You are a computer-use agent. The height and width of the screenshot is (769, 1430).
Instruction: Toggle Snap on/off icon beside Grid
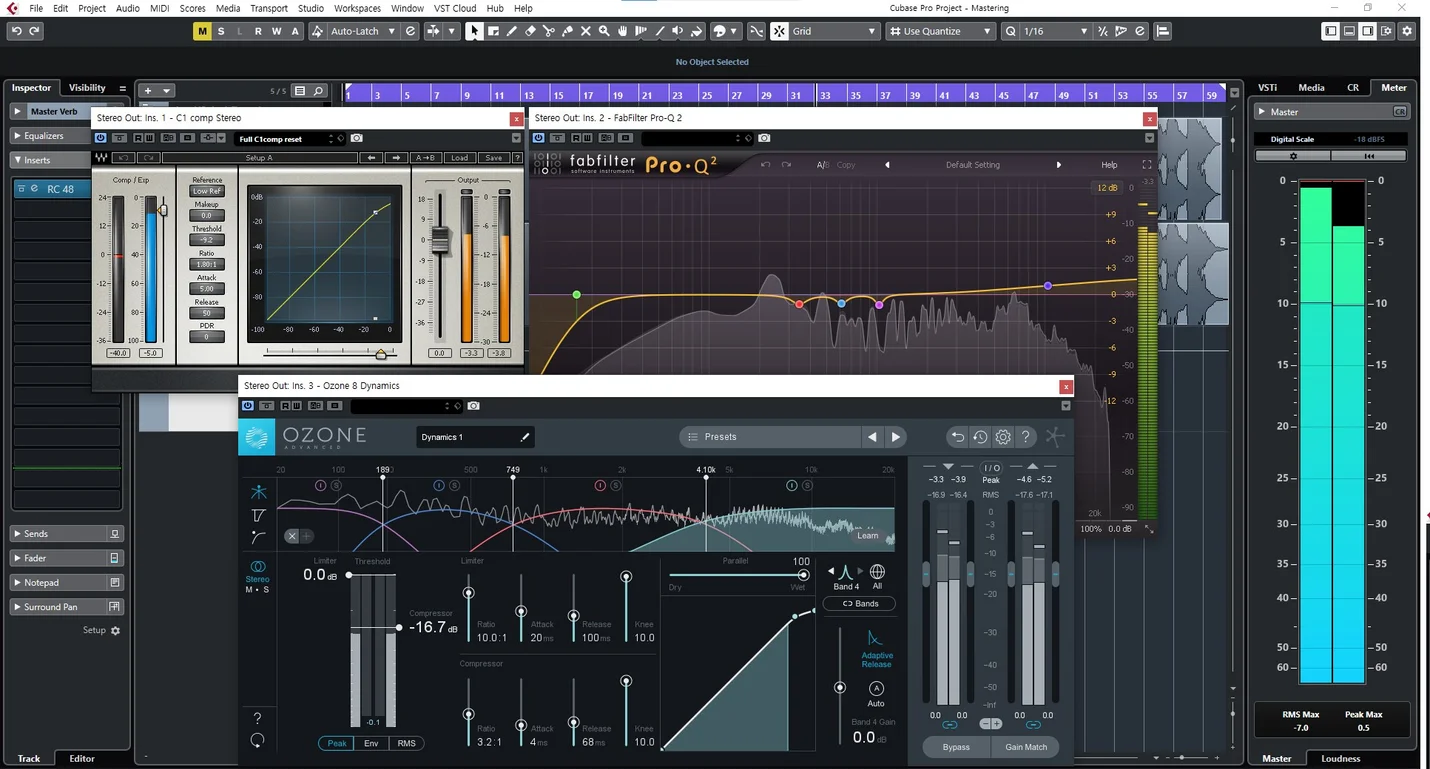pyautogui.click(x=779, y=31)
